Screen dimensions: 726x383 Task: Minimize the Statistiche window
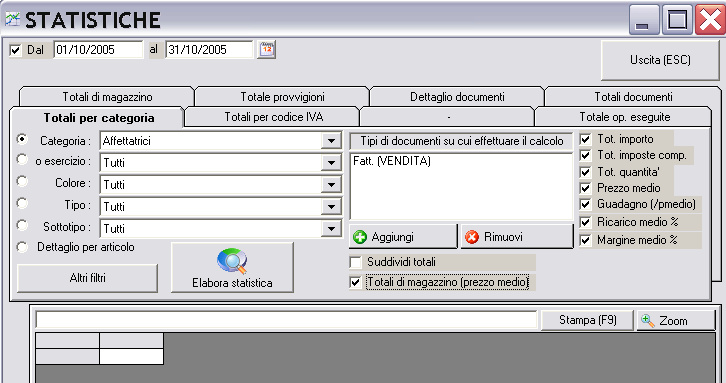click(x=644, y=19)
